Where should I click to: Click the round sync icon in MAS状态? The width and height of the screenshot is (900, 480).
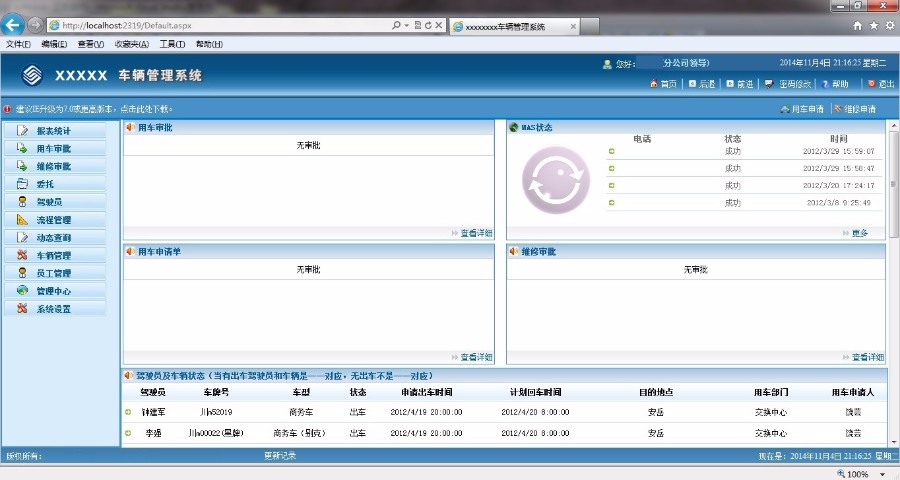pyautogui.click(x=556, y=180)
